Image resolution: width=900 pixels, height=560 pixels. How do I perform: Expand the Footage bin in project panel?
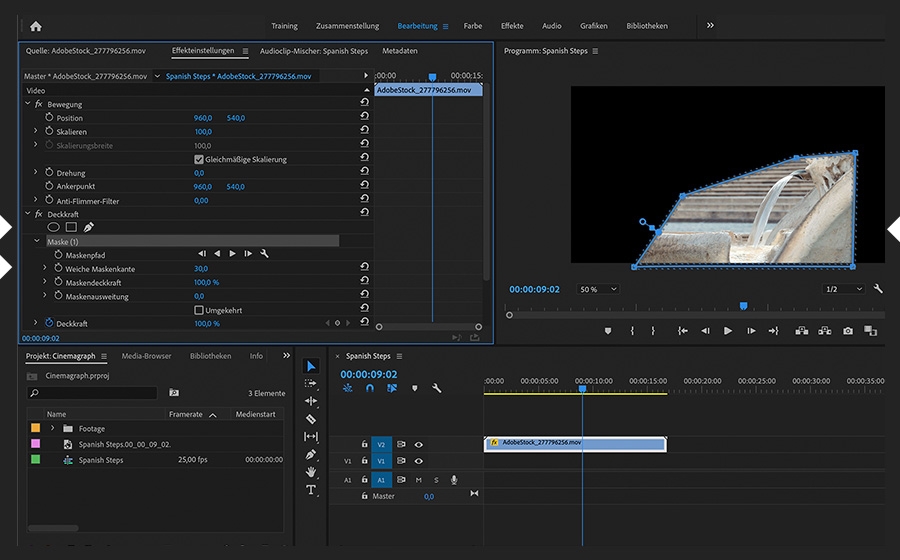click(x=53, y=429)
